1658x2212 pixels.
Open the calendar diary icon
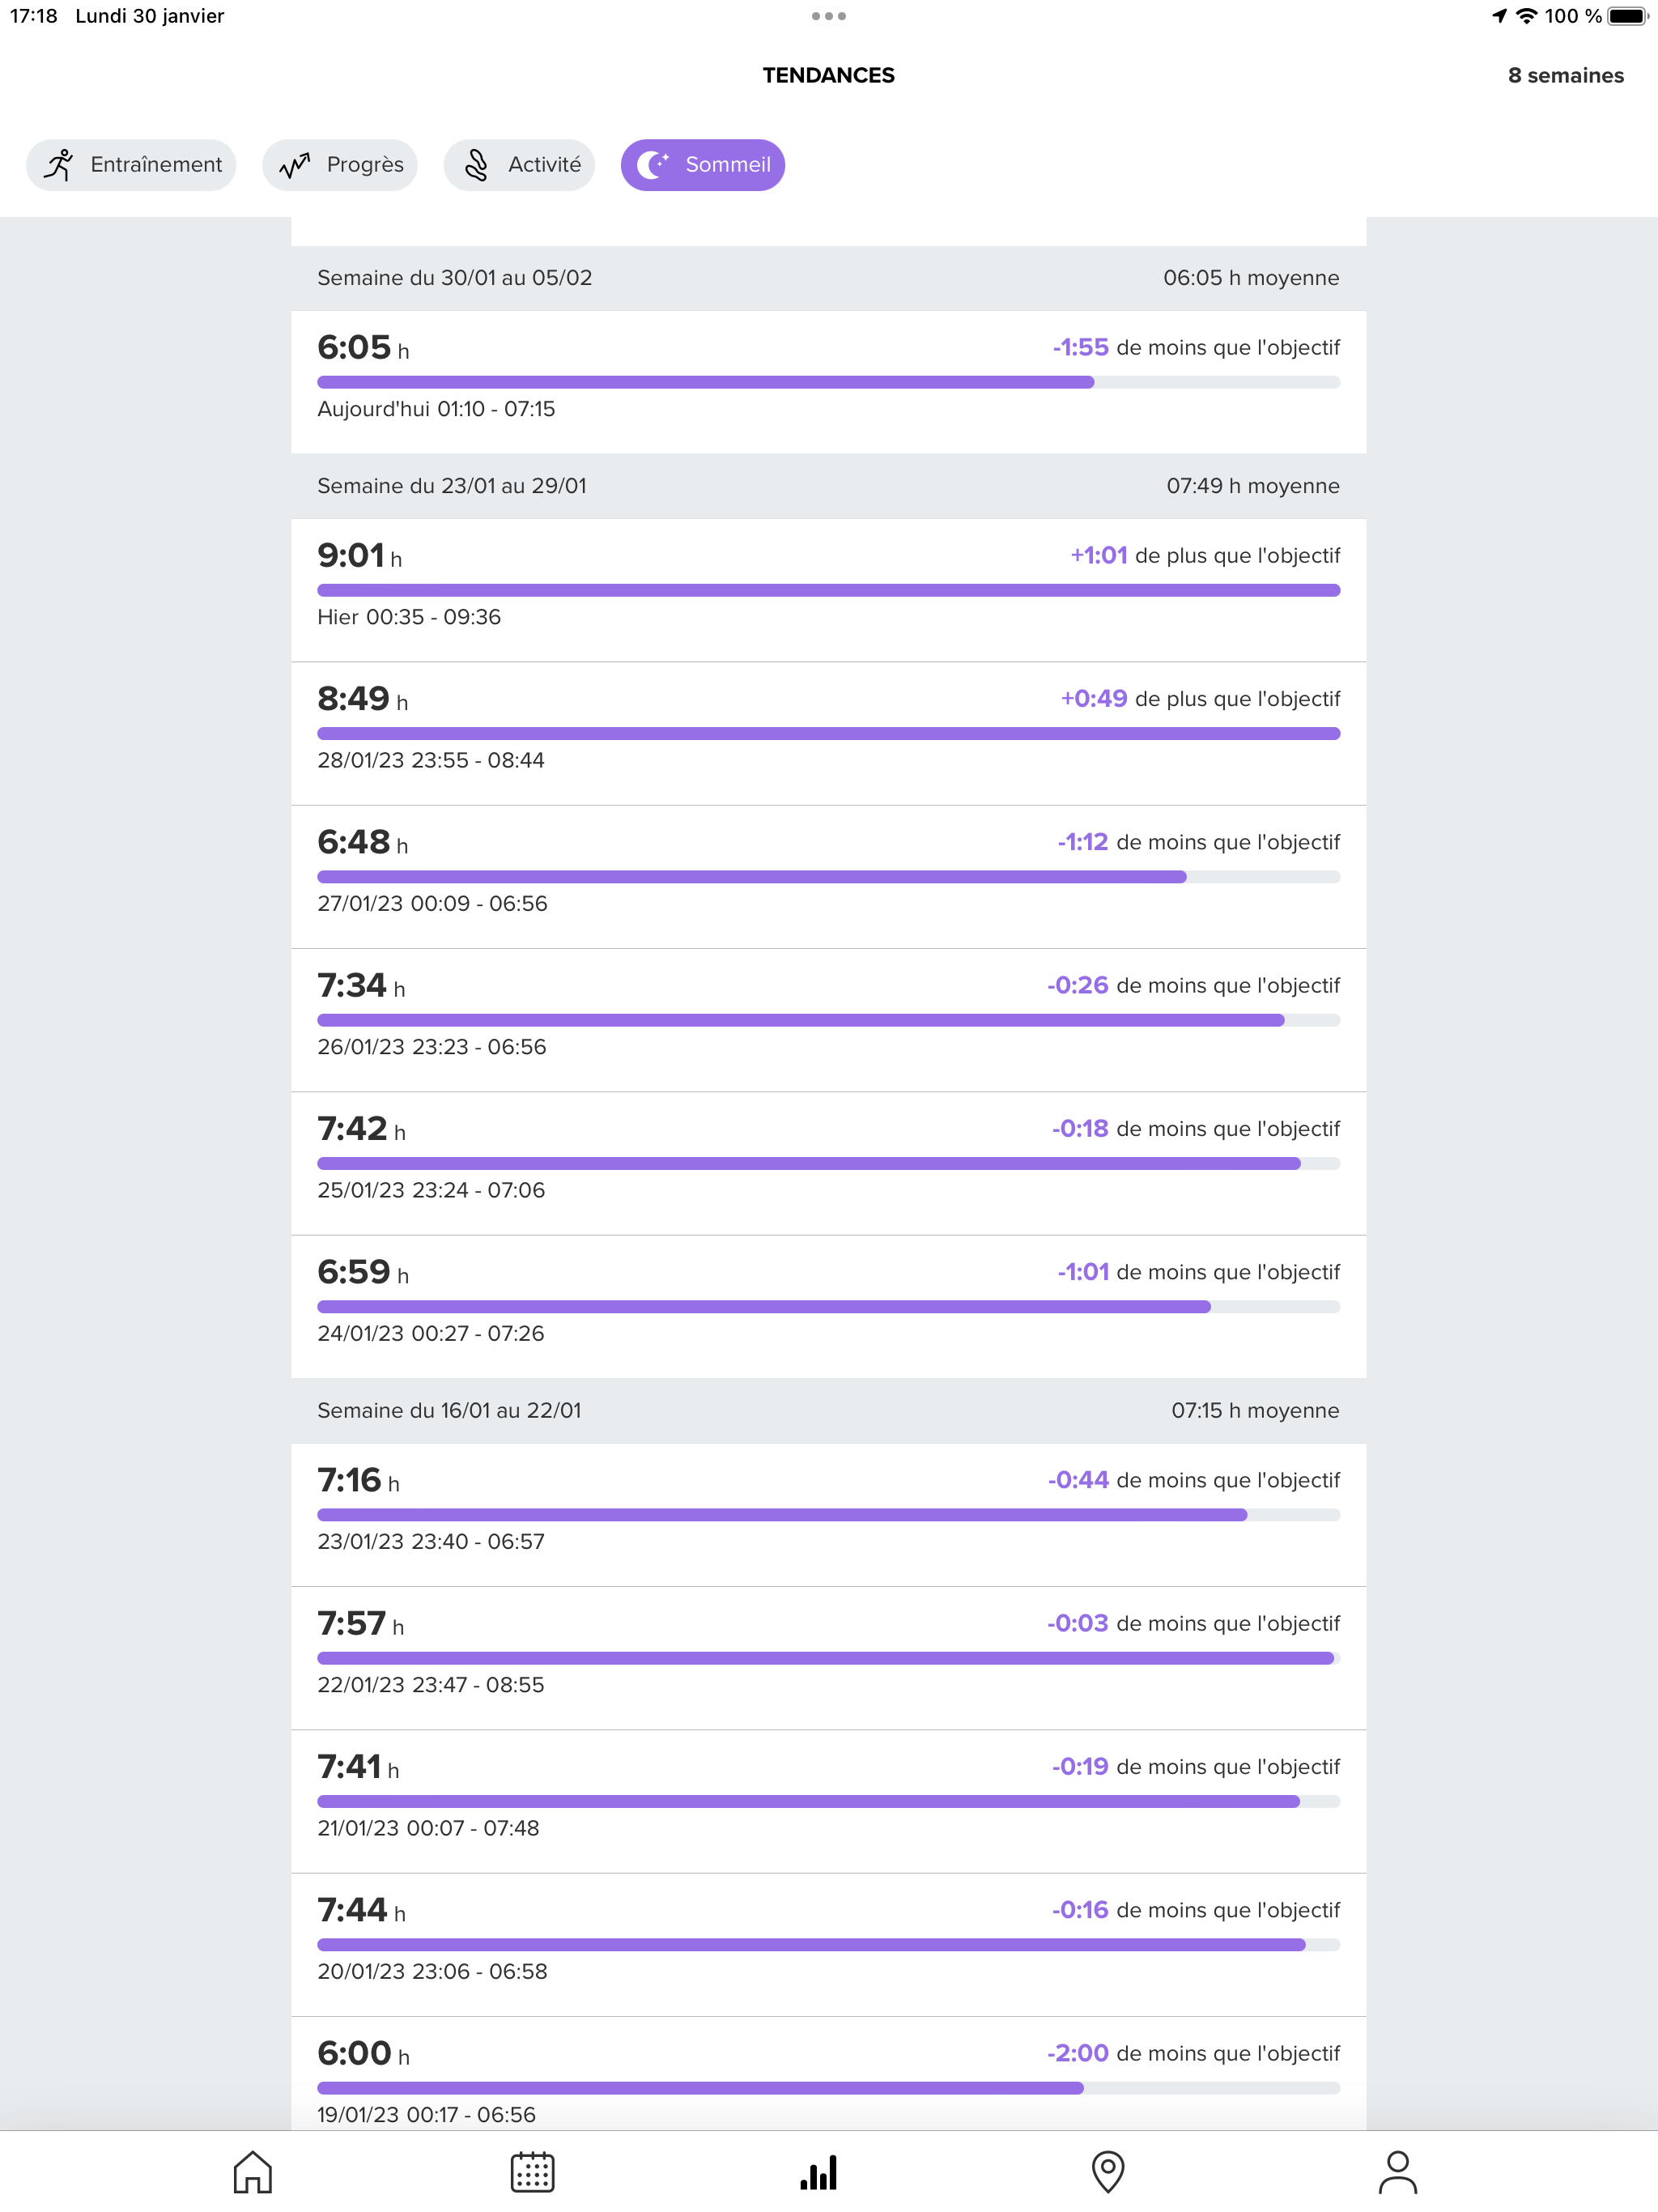[x=532, y=2172]
